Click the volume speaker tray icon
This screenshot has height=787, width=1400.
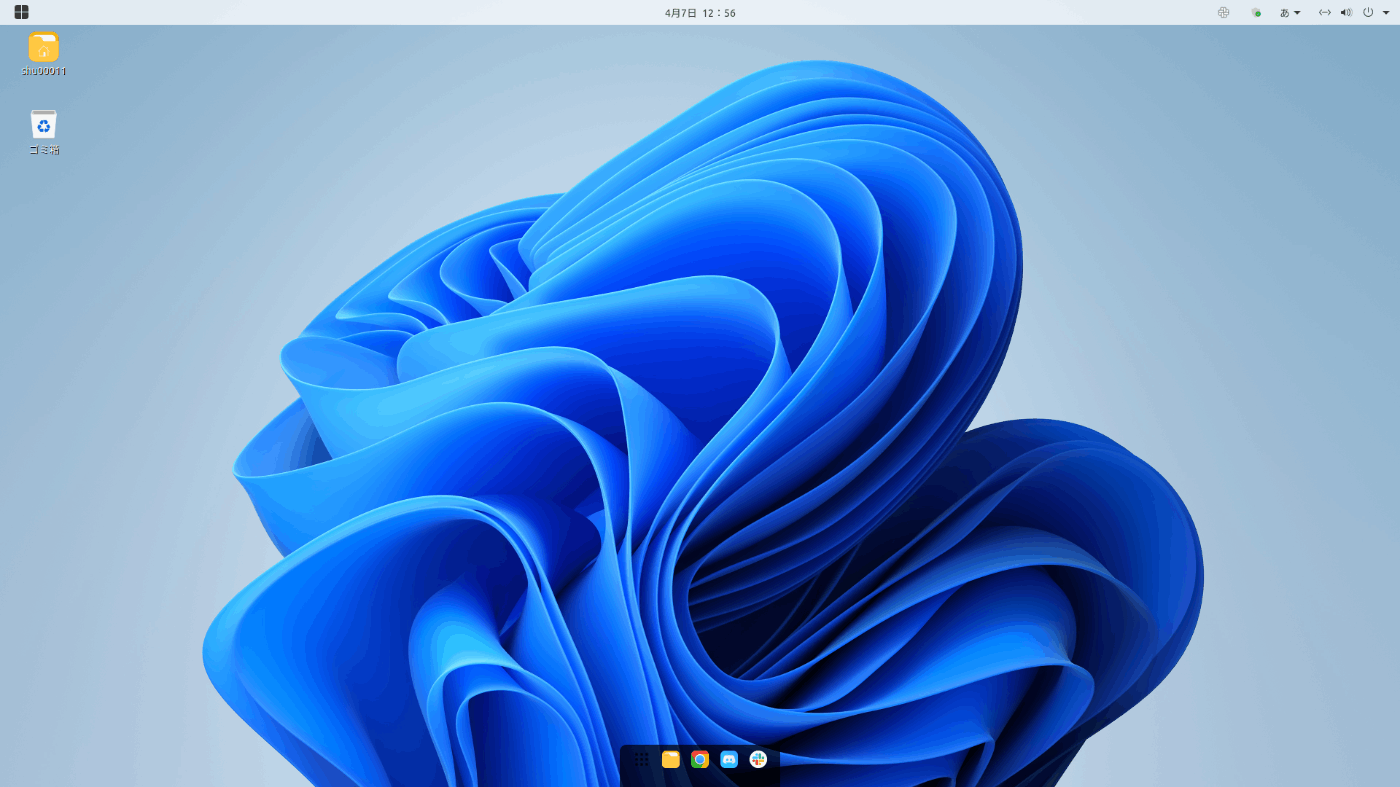pos(1346,13)
